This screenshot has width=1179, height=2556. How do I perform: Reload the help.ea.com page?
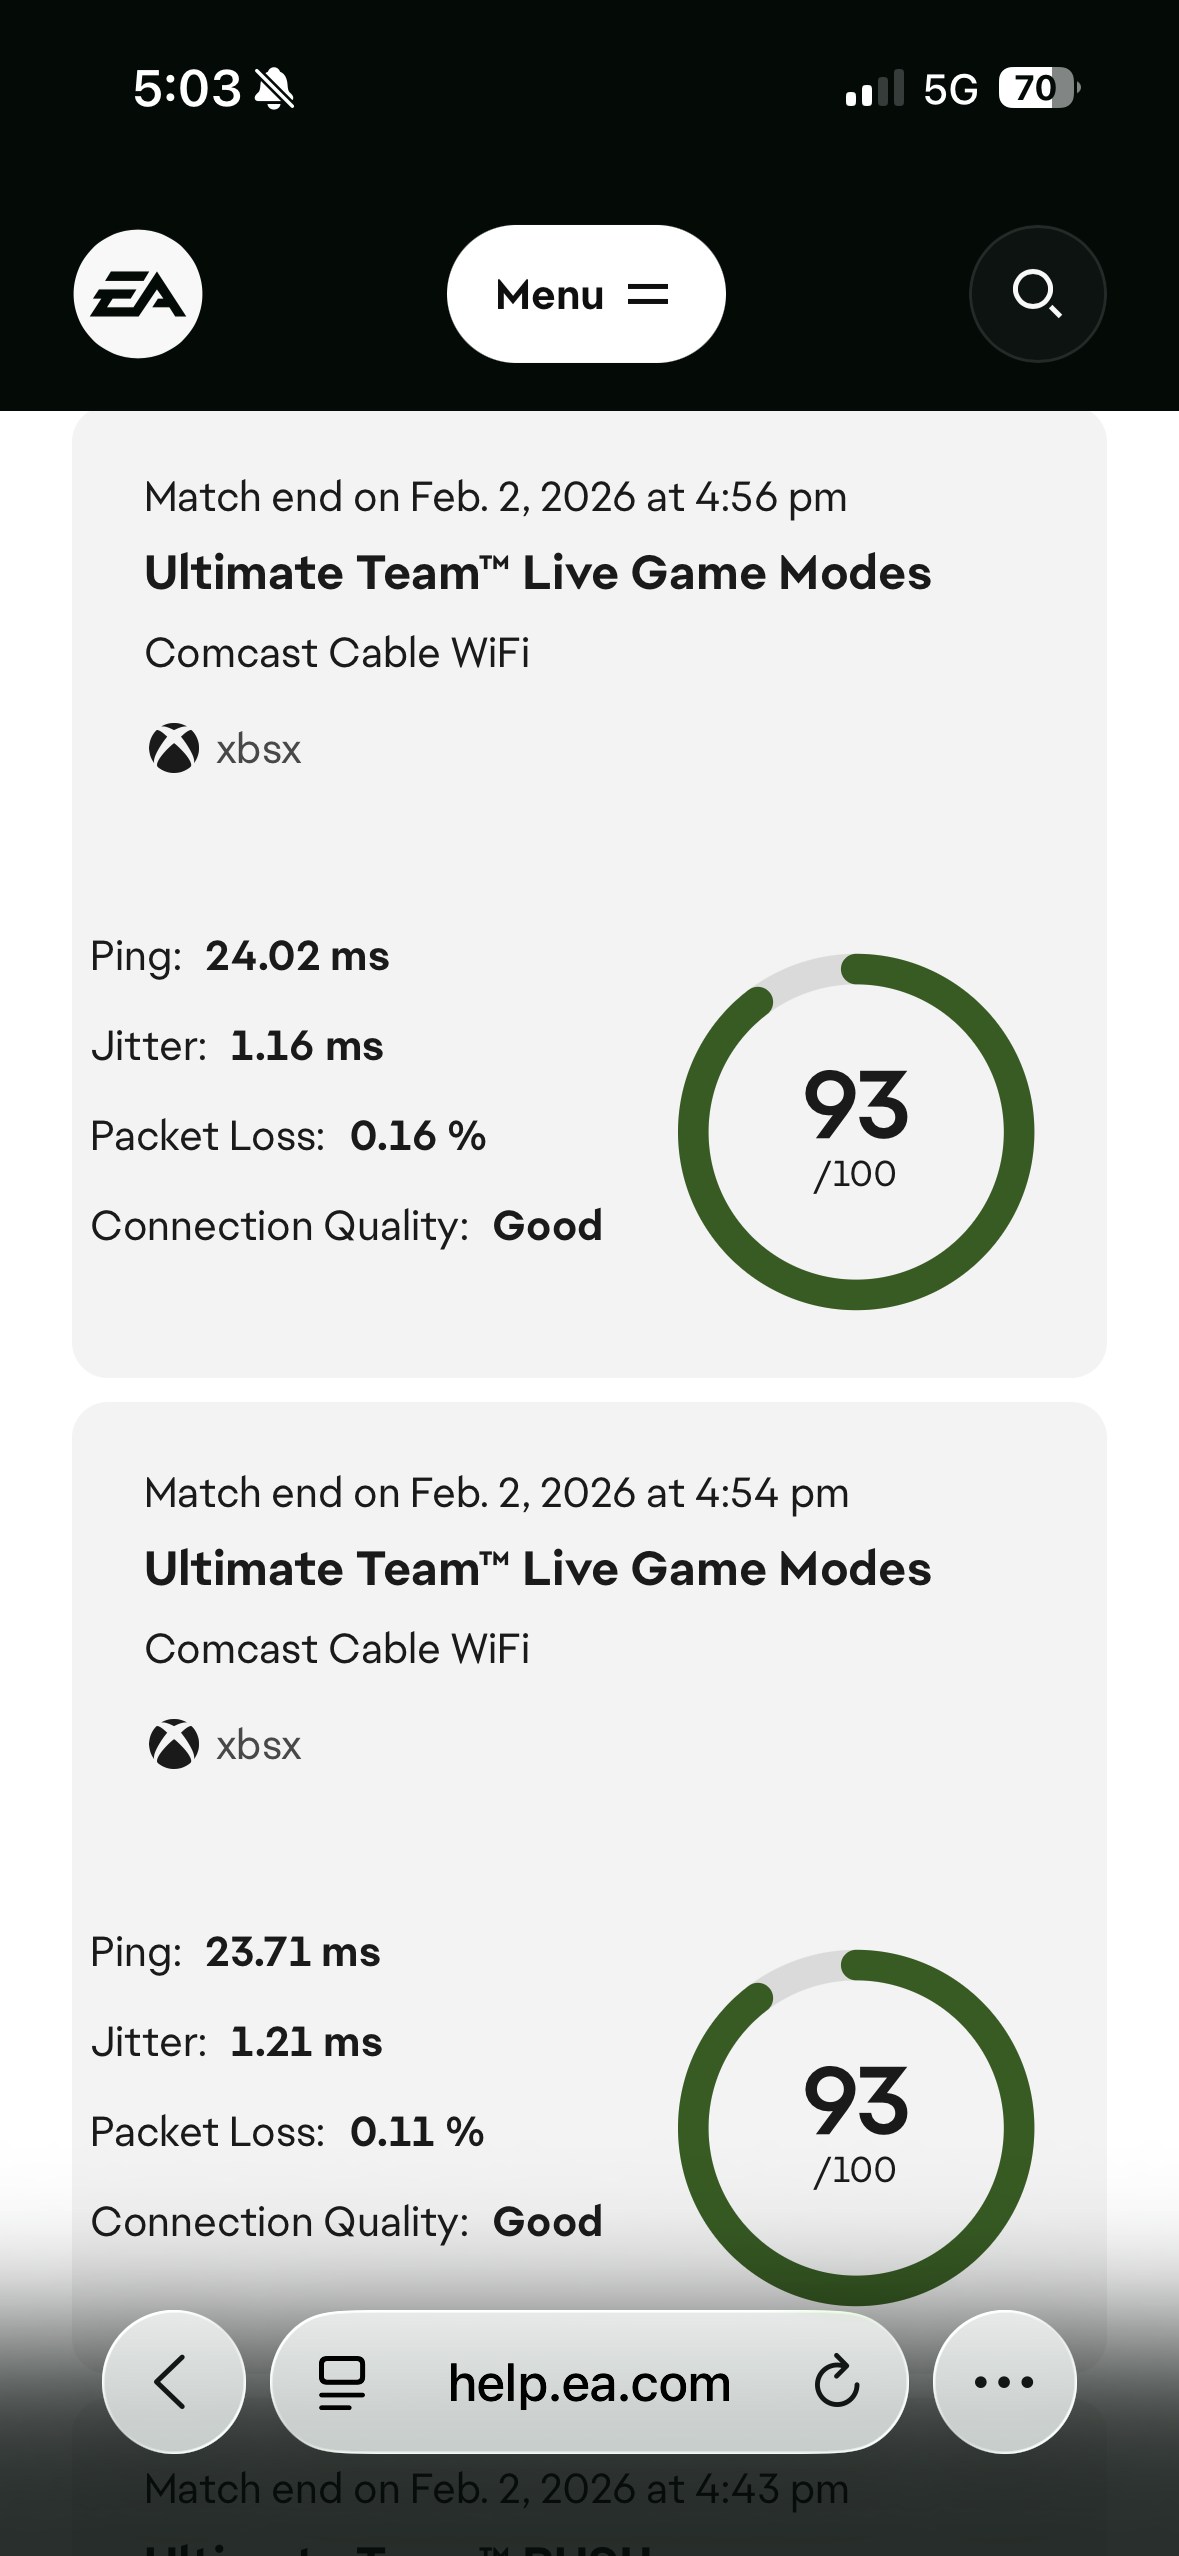(836, 2382)
